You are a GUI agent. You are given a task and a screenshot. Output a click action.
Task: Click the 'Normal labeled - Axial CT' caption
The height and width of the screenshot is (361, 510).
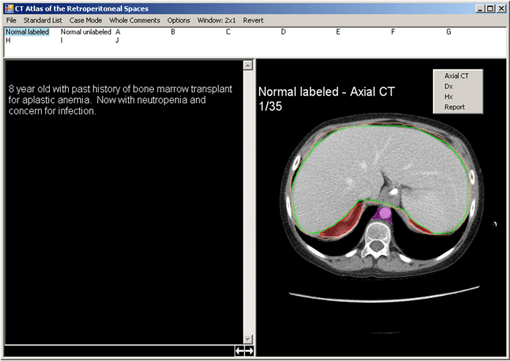coord(326,92)
